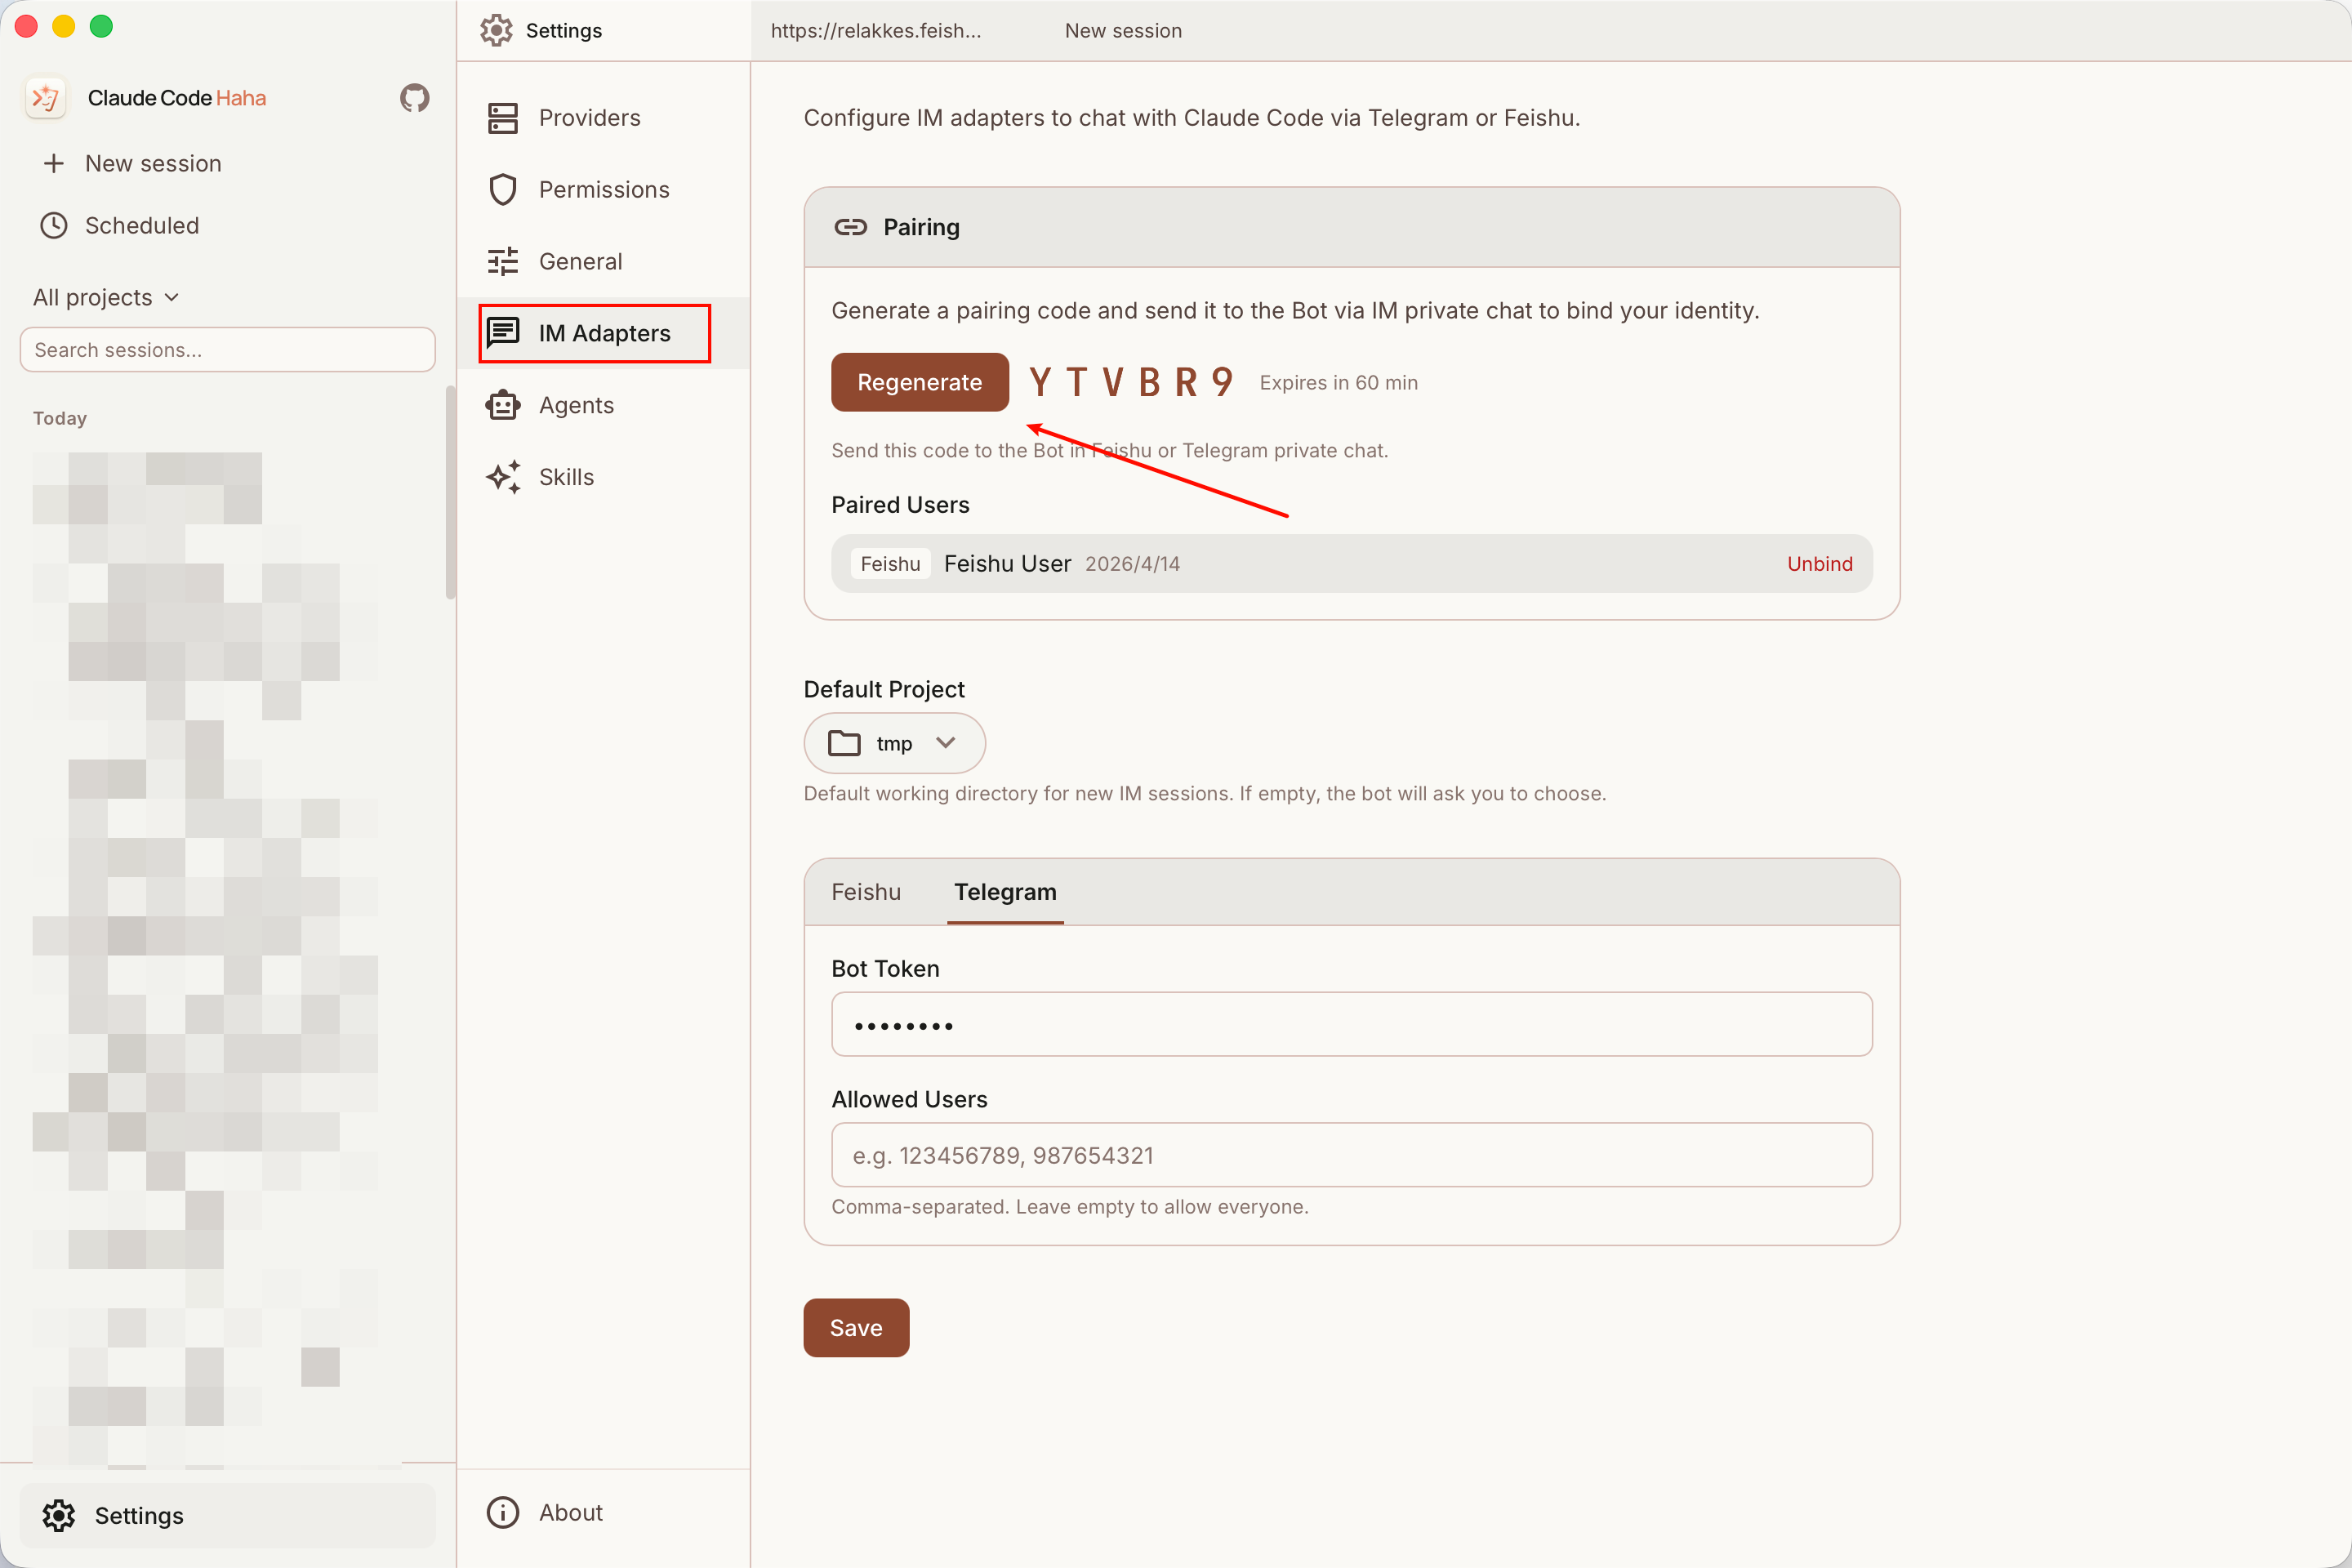This screenshot has width=2352, height=1568.
Task: Click the Claude Code Haha logo
Action: [x=46, y=98]
